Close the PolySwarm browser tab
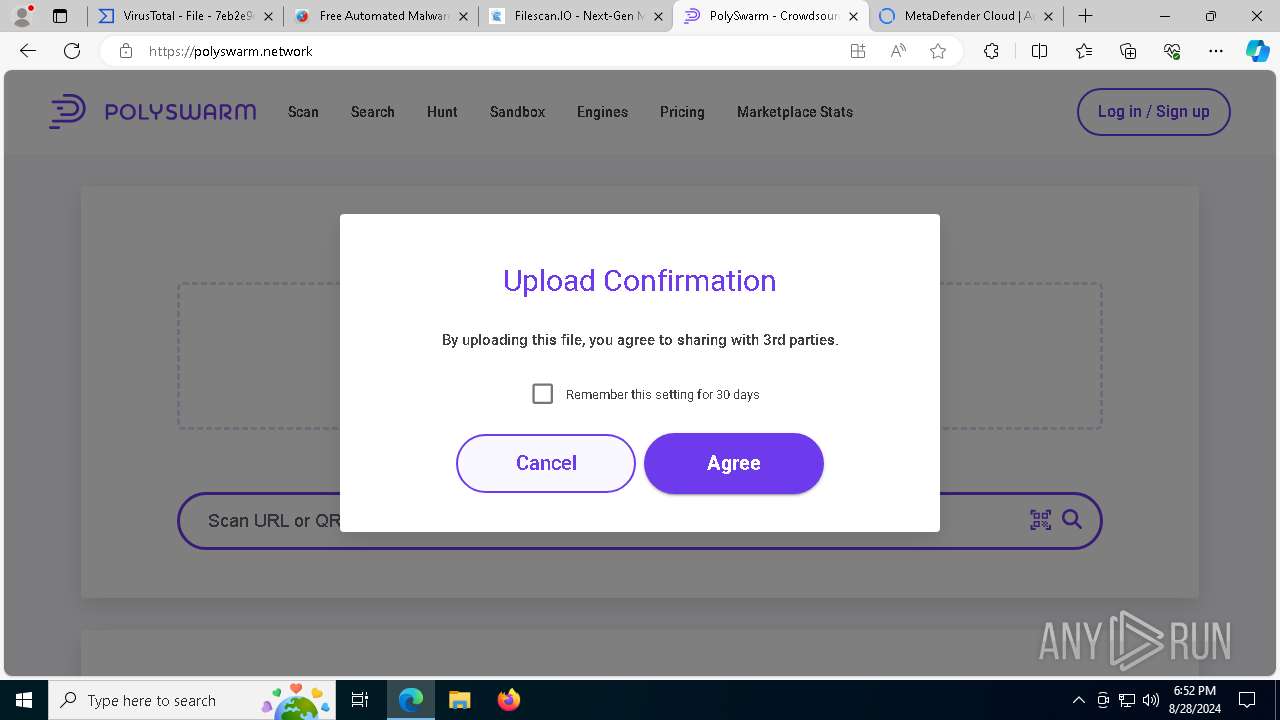Screen dimensions: 1280x720 click(x=853, y=16)
